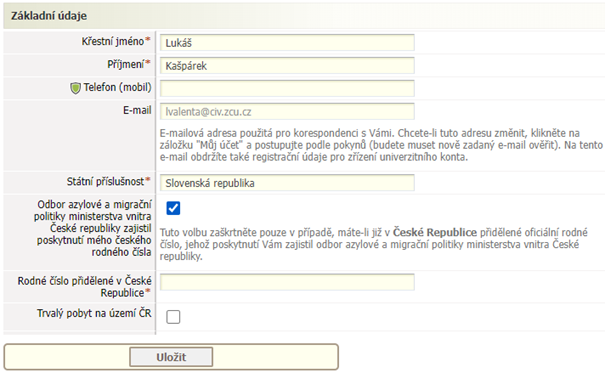605x373 pixels.
Task: Click the e-mail explanation paragraph mentioning Můj účet
Action: pyautogui.click(x=381, y=145)
